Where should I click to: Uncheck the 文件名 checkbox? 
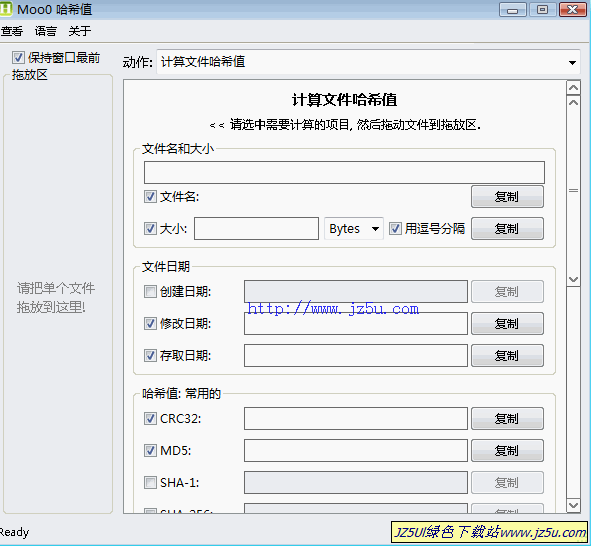(150, 196)
